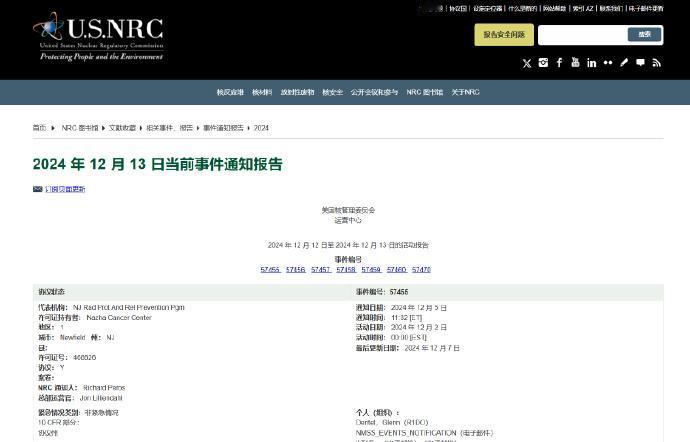This screenshot has height=442, width=690.
Task: Click NRC 图书馆 in the breadcrumb
Action: pyautogui.click(x=80, y=128)
